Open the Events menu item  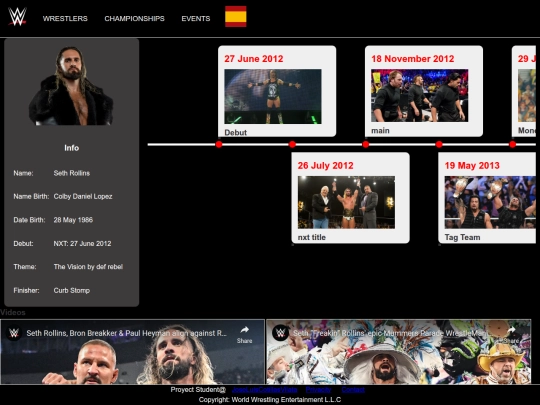tap(196, 19)
